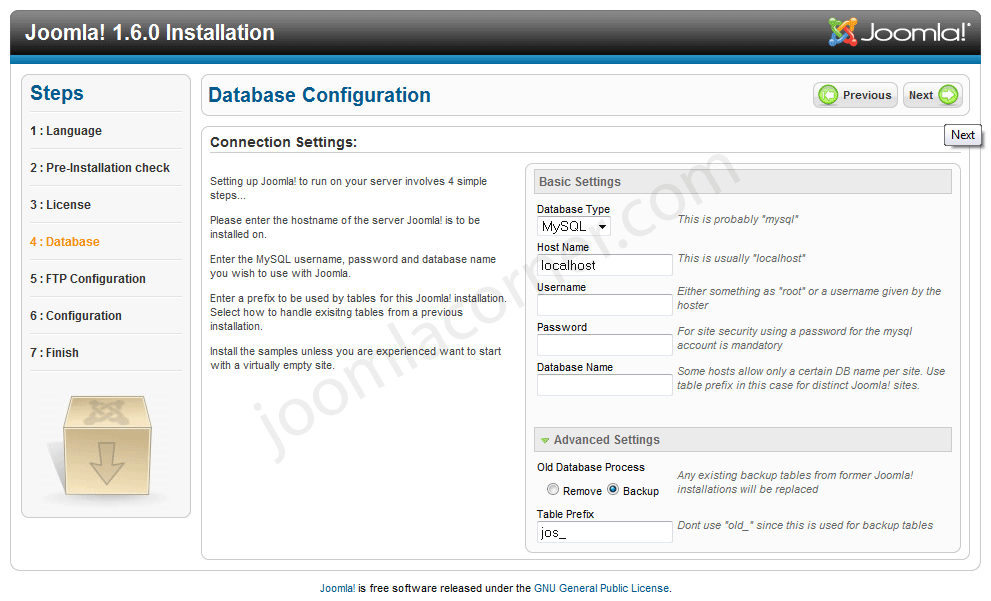Click the 'Dont use "old_"' hint text
Viewport: 991px width, 601px height.
tap(805, 525)
